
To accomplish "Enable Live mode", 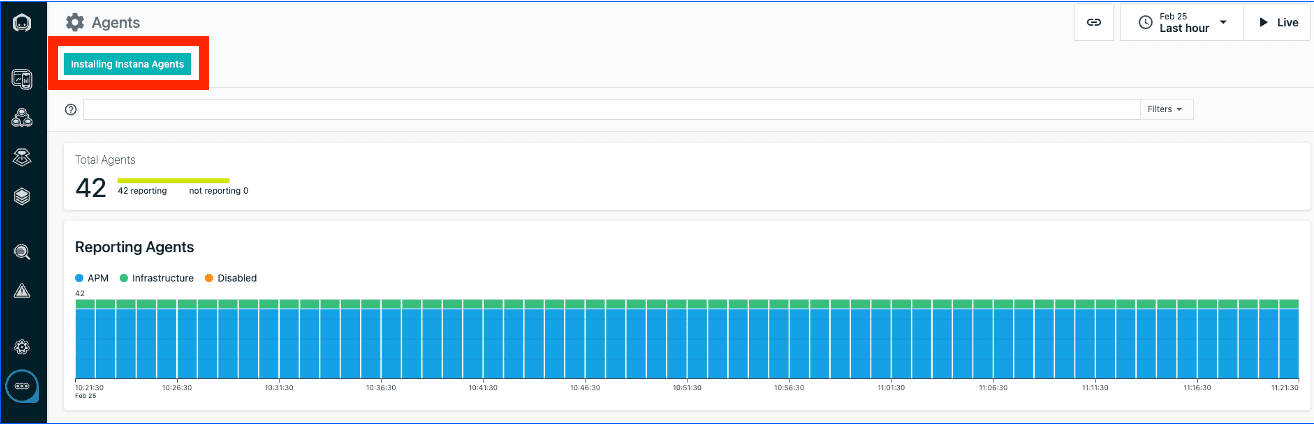I will tap(1277, 22).
